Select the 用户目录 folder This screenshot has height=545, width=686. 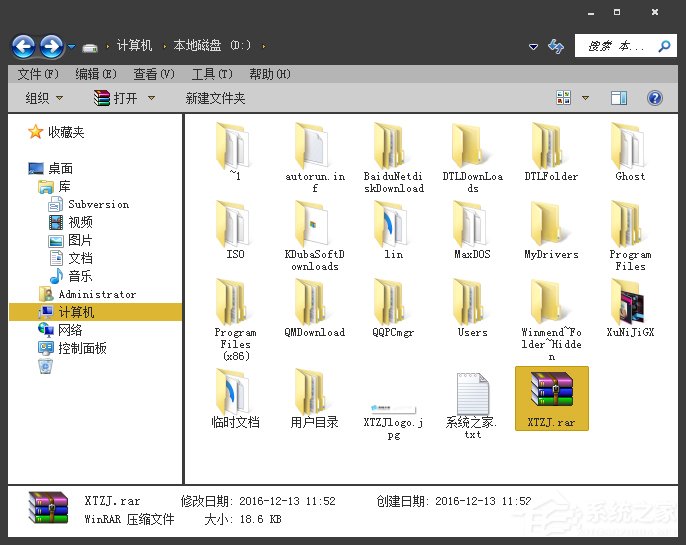coord(315,398)
